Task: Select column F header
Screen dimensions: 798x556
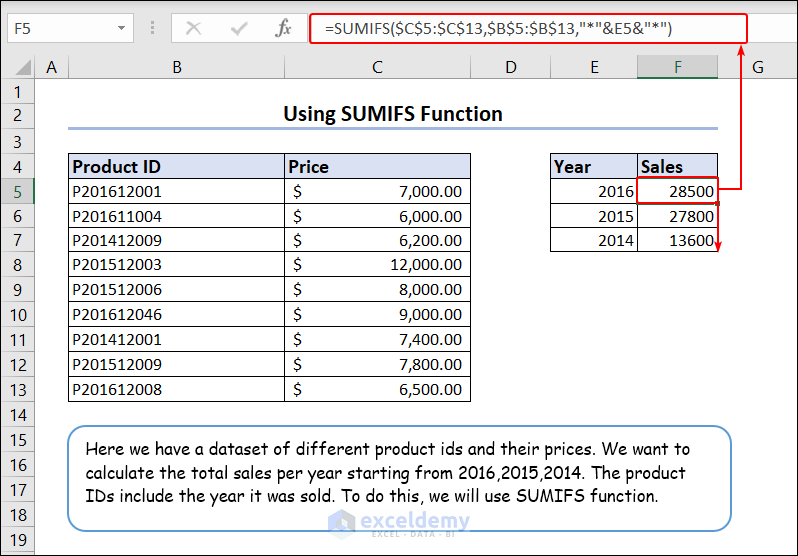Action: point(677,67)
